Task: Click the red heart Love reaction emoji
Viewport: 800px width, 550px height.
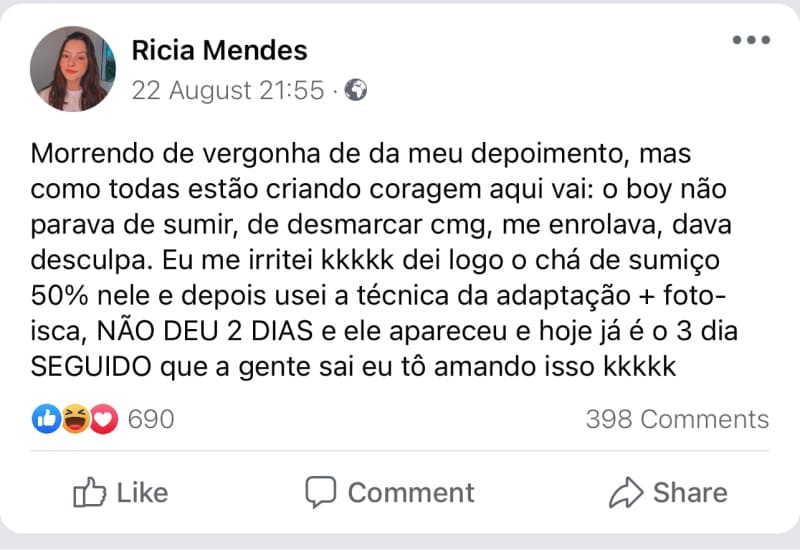Action: tap(103, 419)
